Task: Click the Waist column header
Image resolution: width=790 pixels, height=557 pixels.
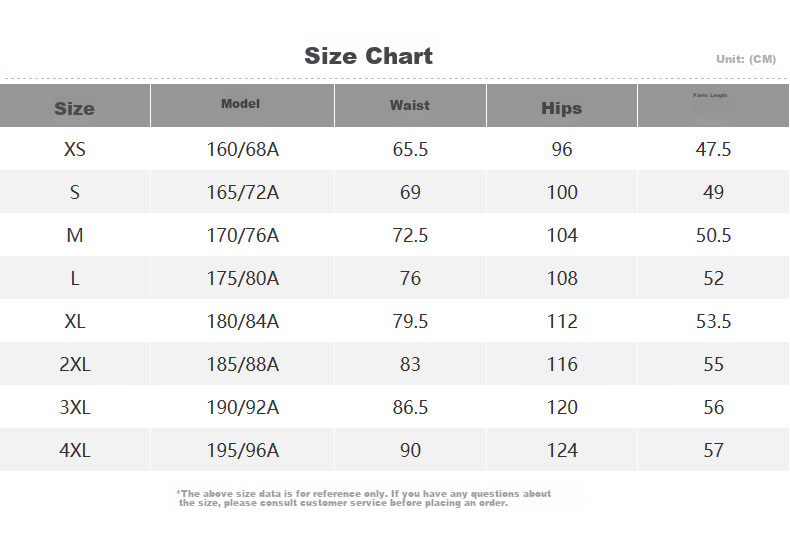Action: coord(410,105)
